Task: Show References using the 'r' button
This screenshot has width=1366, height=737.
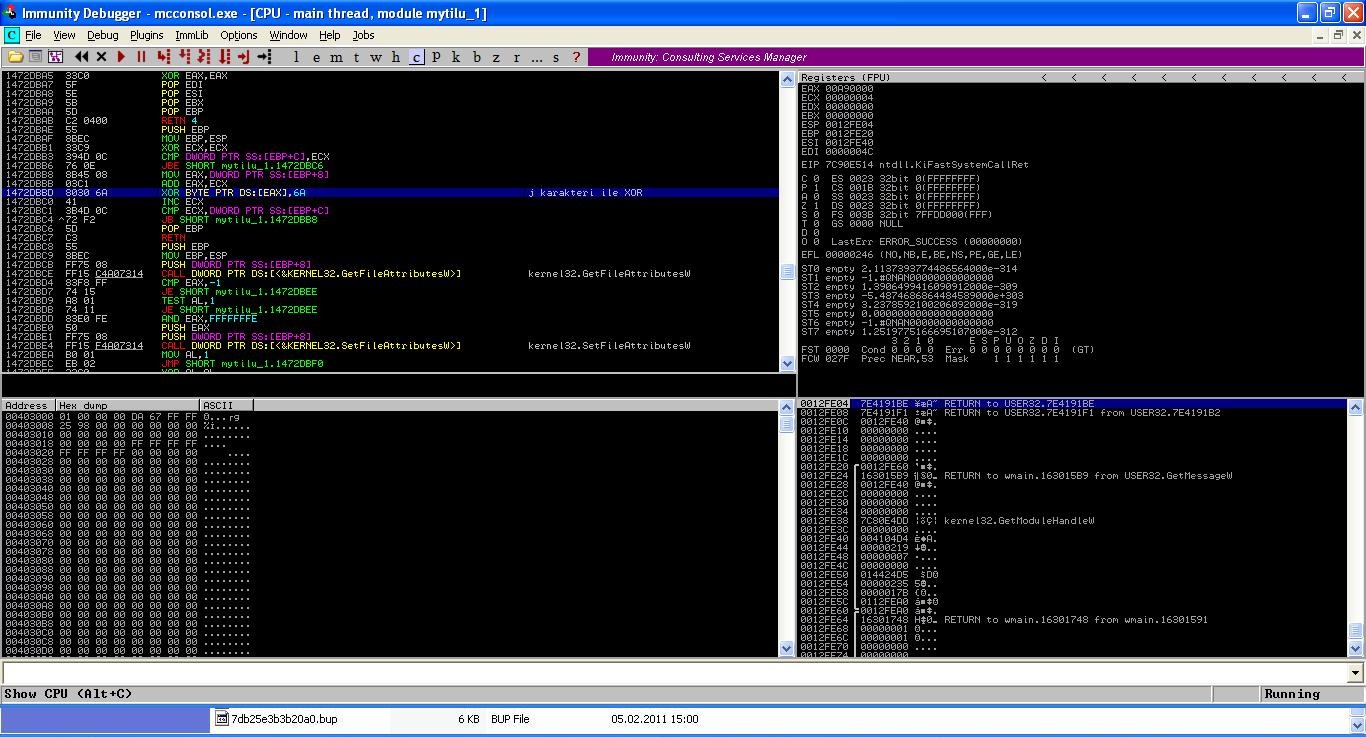Action: pyautogui.click(x=517, y=57)
